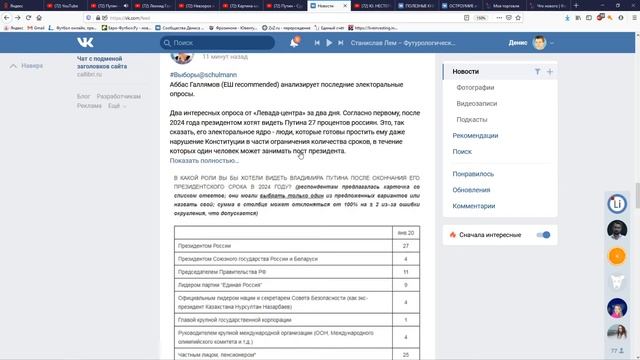Open the browser home page icon
The height and width of the screenshot is (360, 640).
(x=39, y=18)
